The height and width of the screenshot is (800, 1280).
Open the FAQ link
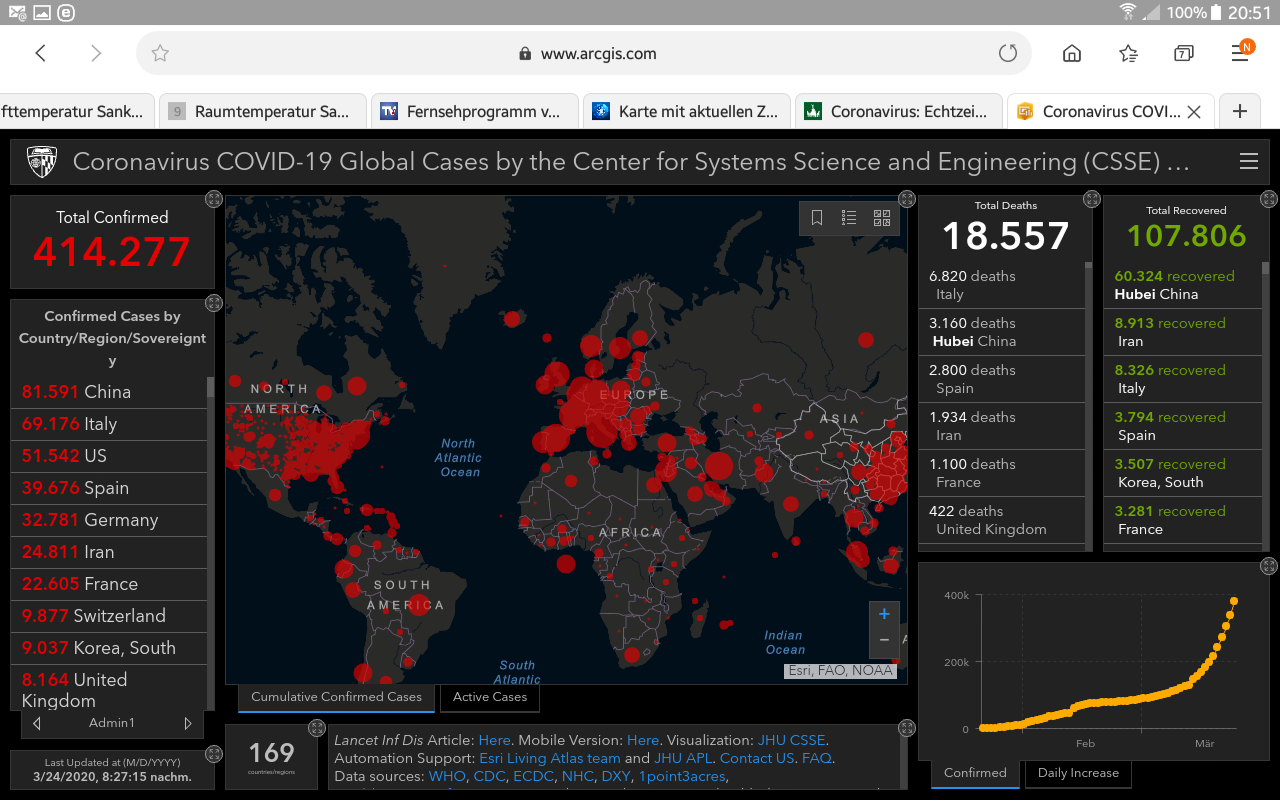(x=816, y=759)
